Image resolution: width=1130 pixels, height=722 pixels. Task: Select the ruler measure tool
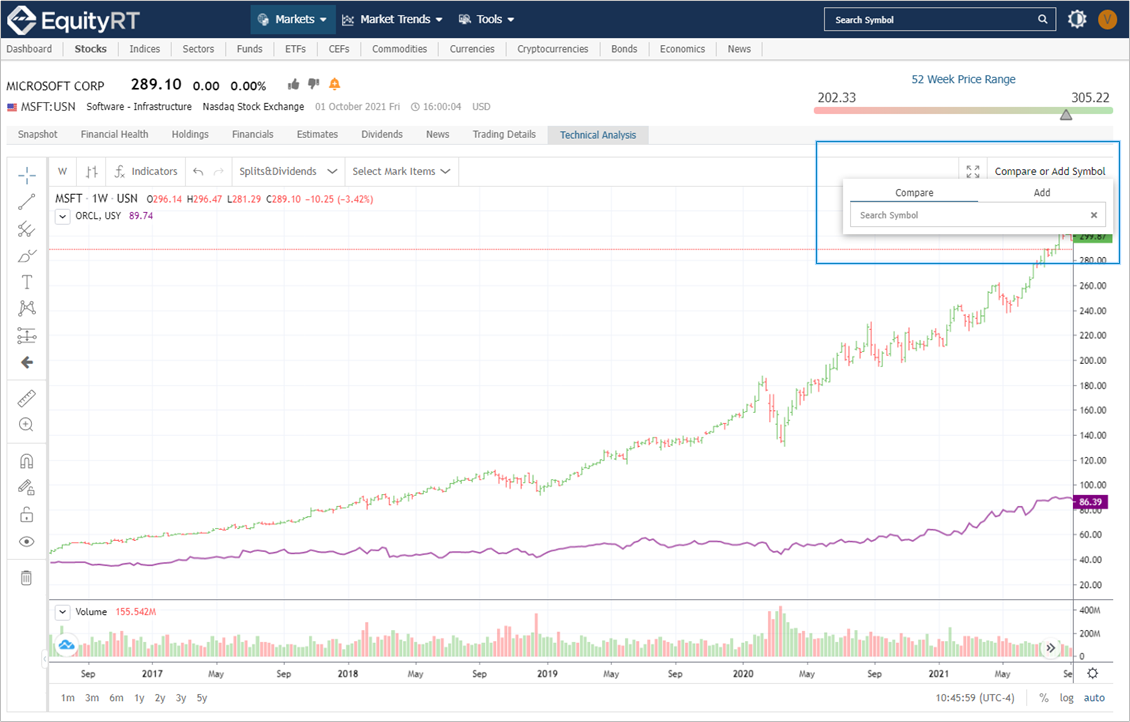[x=27, y=398]
